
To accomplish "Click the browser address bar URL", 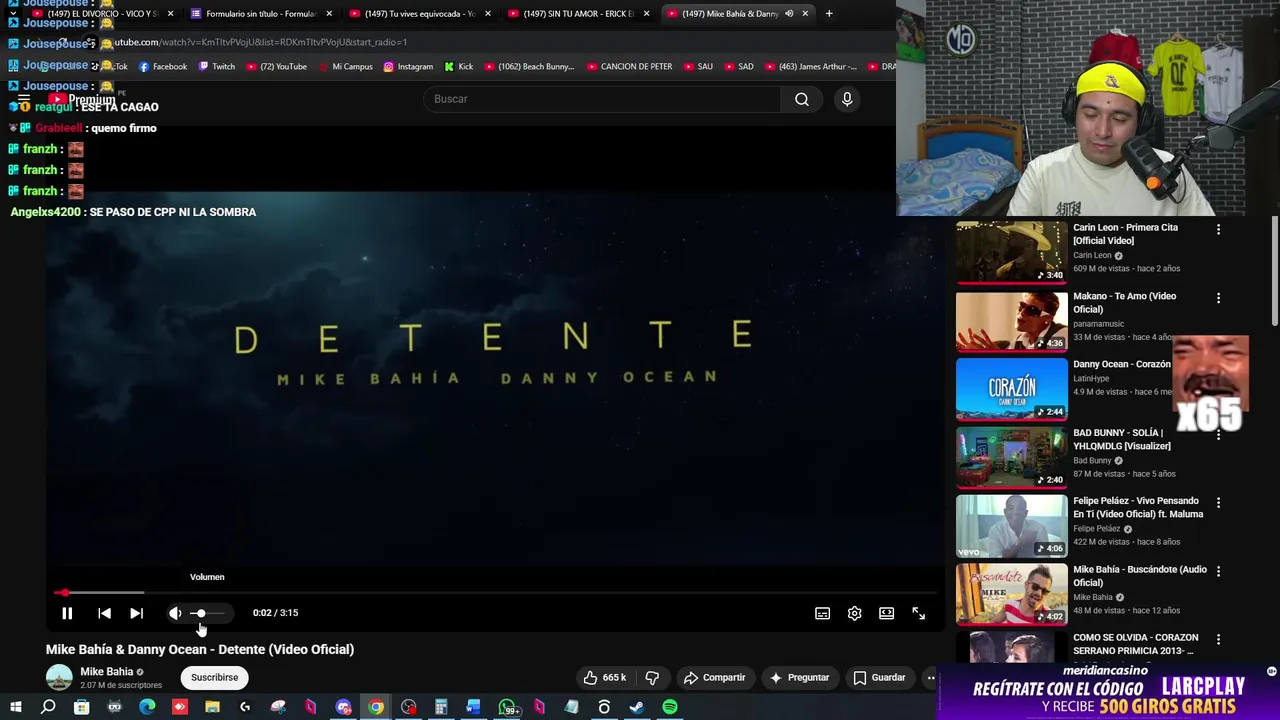I will 260,42.
